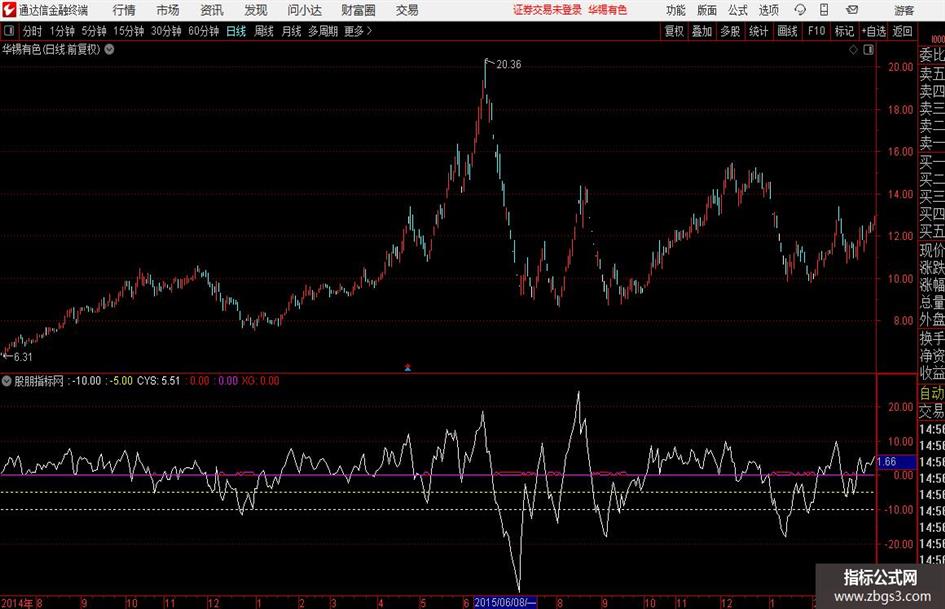The image size is (945, 609).
Task: Open the 问小达 menu
Action: pyautogui.click(x=304, y=10)
